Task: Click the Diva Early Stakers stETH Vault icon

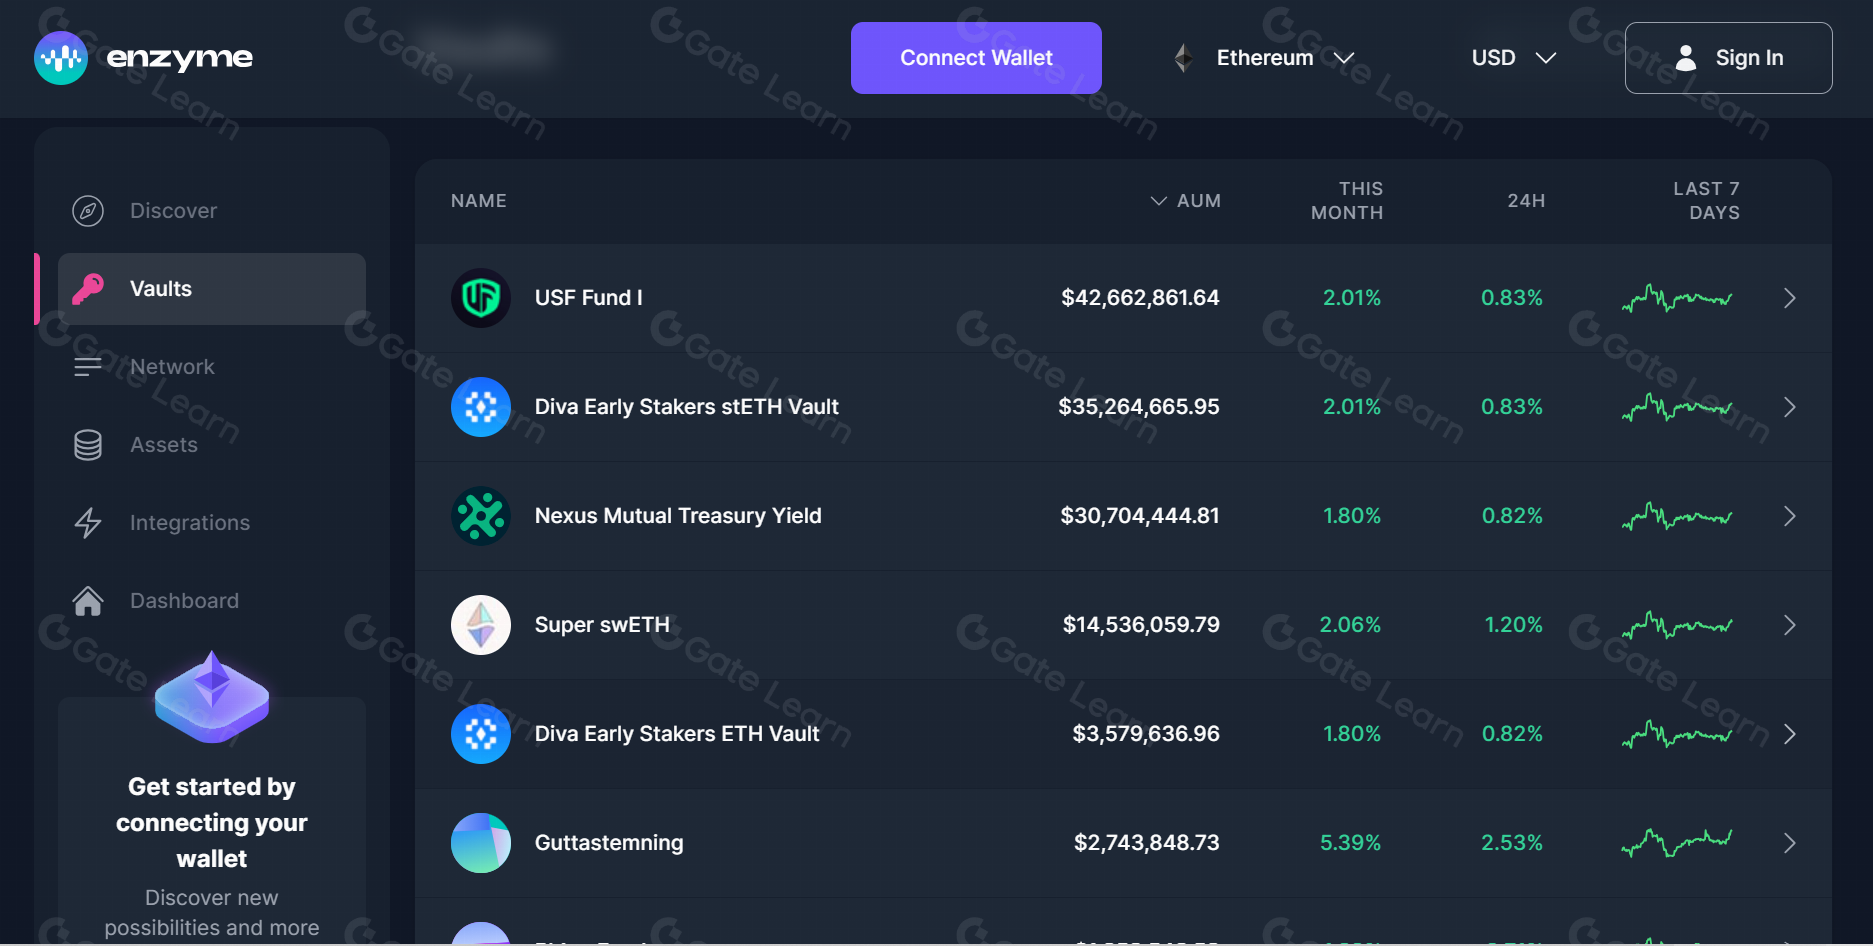Action: (481, 407)
